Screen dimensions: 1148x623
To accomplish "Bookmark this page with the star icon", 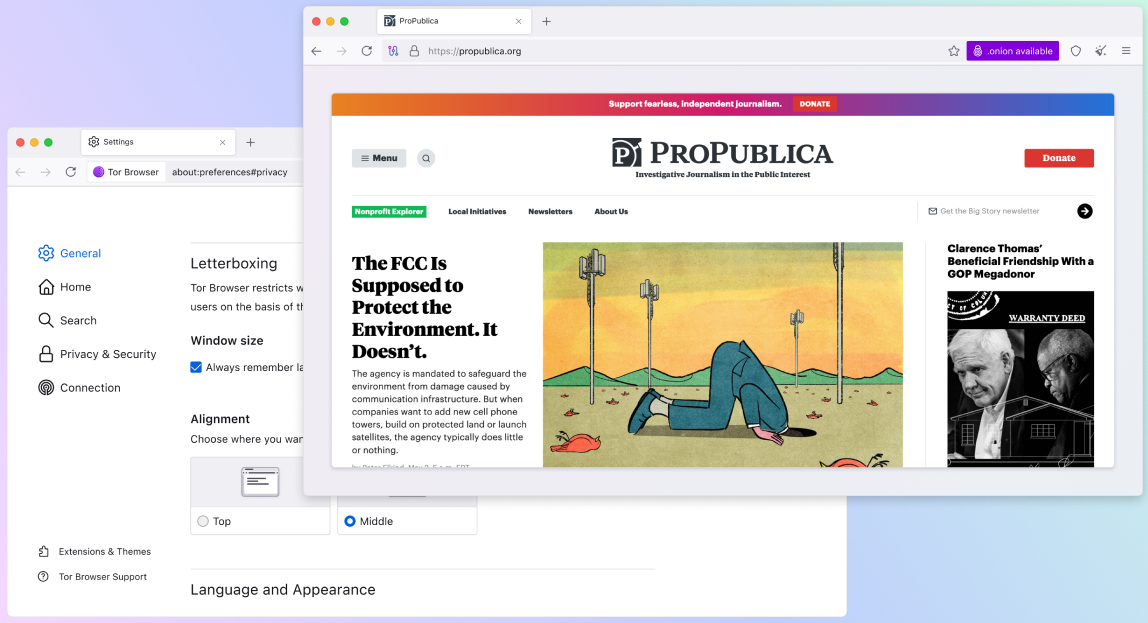I will 954,51.
